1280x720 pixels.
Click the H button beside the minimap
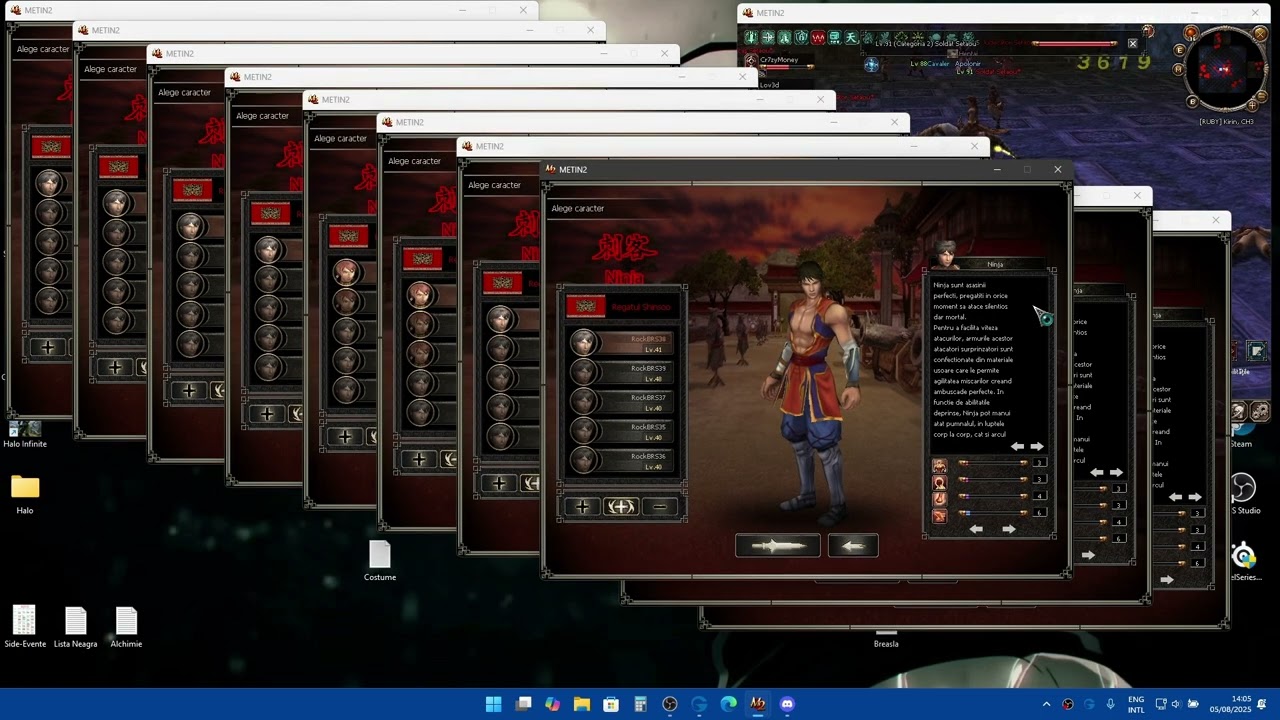pos(1179,69)
